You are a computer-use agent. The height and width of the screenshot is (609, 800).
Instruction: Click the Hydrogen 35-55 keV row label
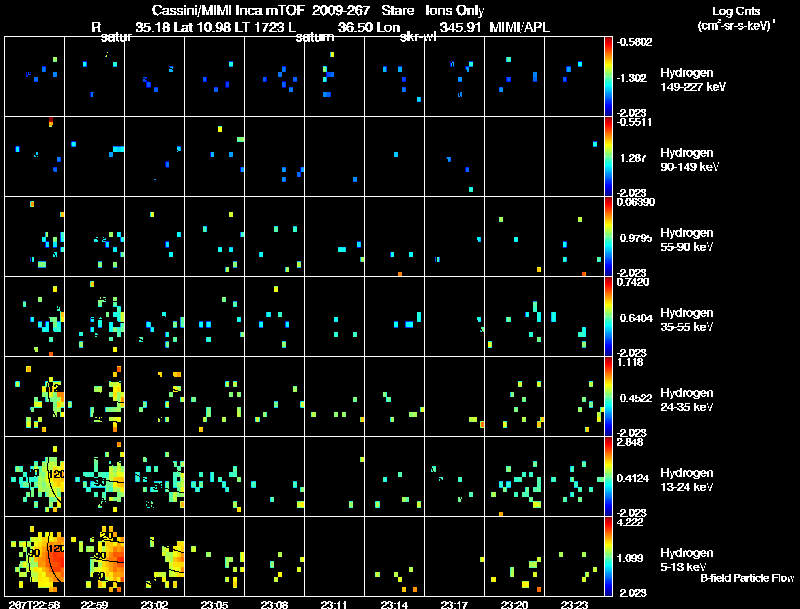pos(686,320)
